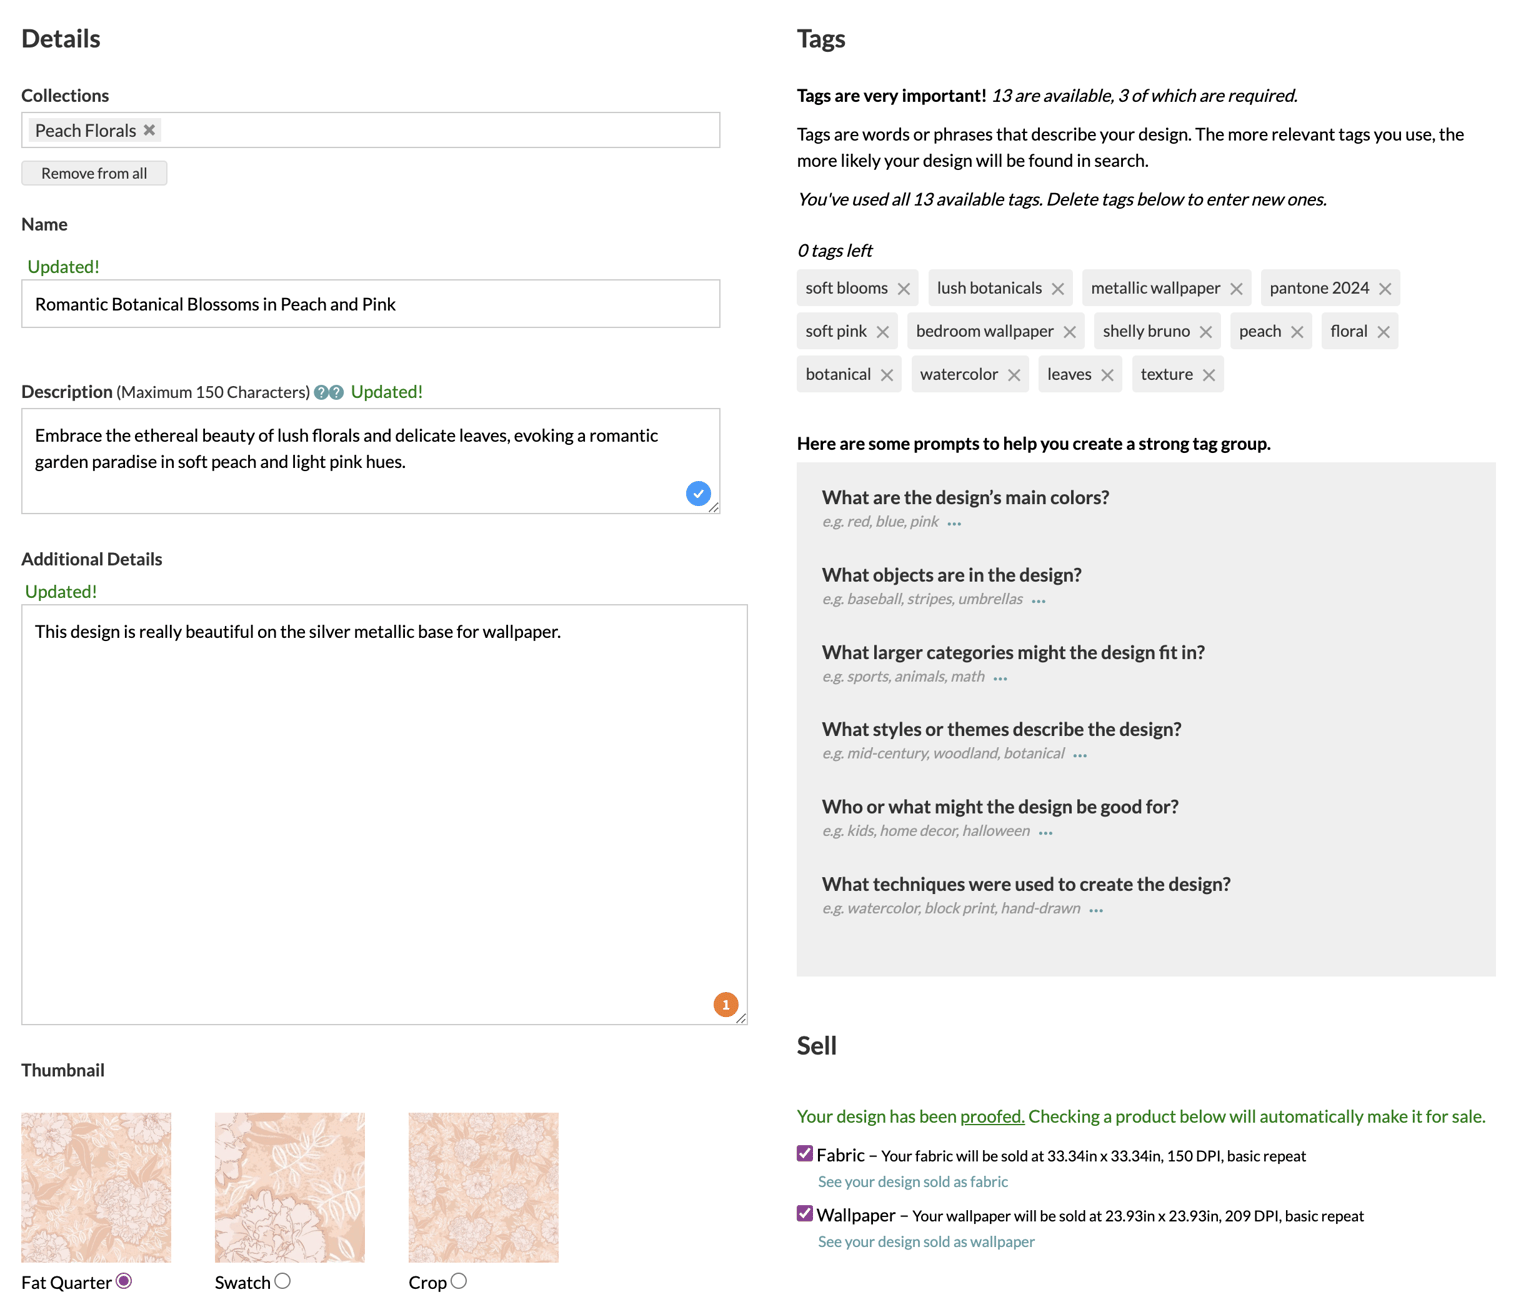This screenshot has width=1536, height=1302.
Task: Remove Peach Florals from collections
Action: (x=149, y=130)
